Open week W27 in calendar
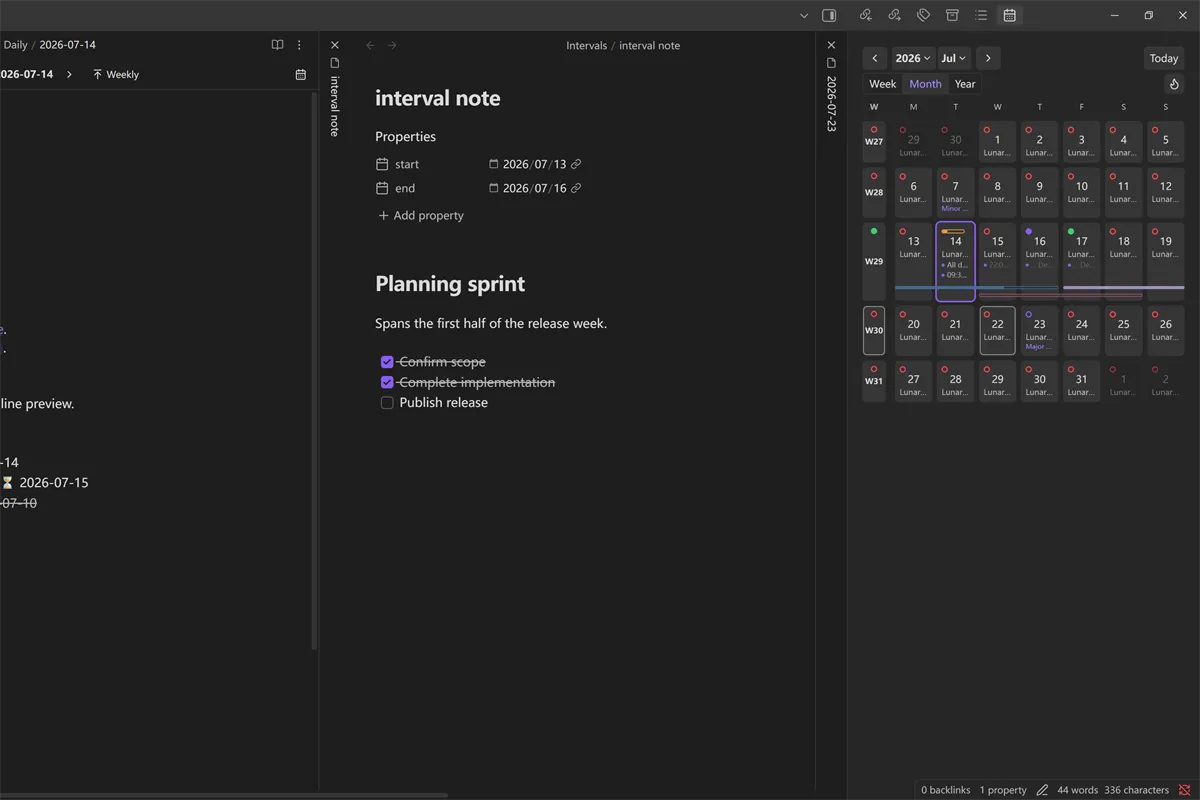 pos(874,141)
